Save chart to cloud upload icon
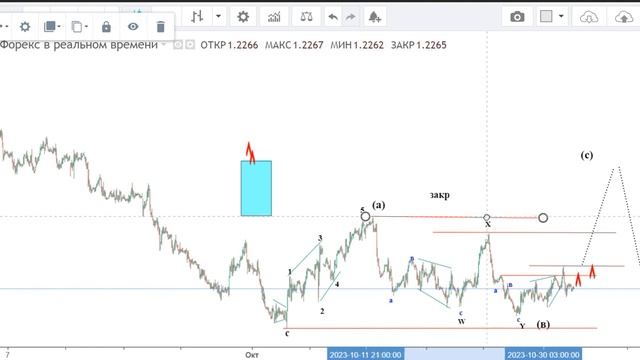This screenshot has width=640, height=360. pyautogui.click(x=624, y=17)
